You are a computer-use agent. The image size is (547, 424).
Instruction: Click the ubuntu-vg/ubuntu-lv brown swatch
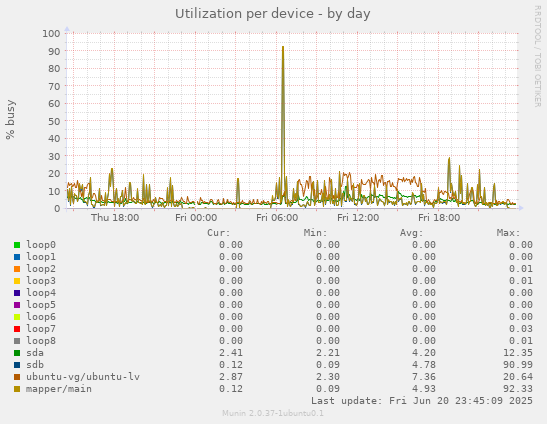[x=17, y=377]
